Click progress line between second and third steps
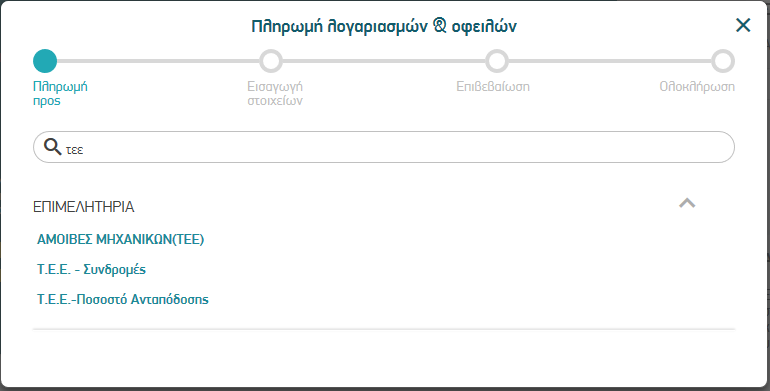Viewport: 770px width, 391px height. click(x=384, y=61)
